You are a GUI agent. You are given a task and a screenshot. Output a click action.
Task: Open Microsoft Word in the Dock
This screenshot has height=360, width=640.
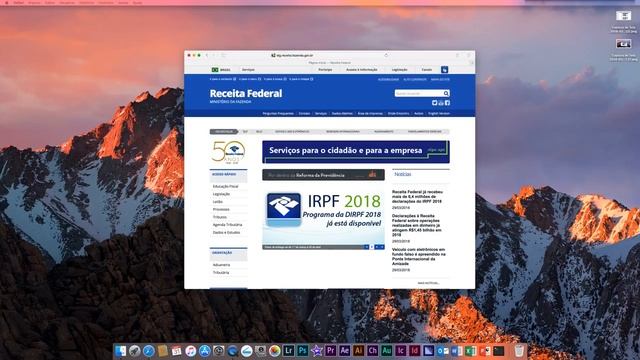456,351
